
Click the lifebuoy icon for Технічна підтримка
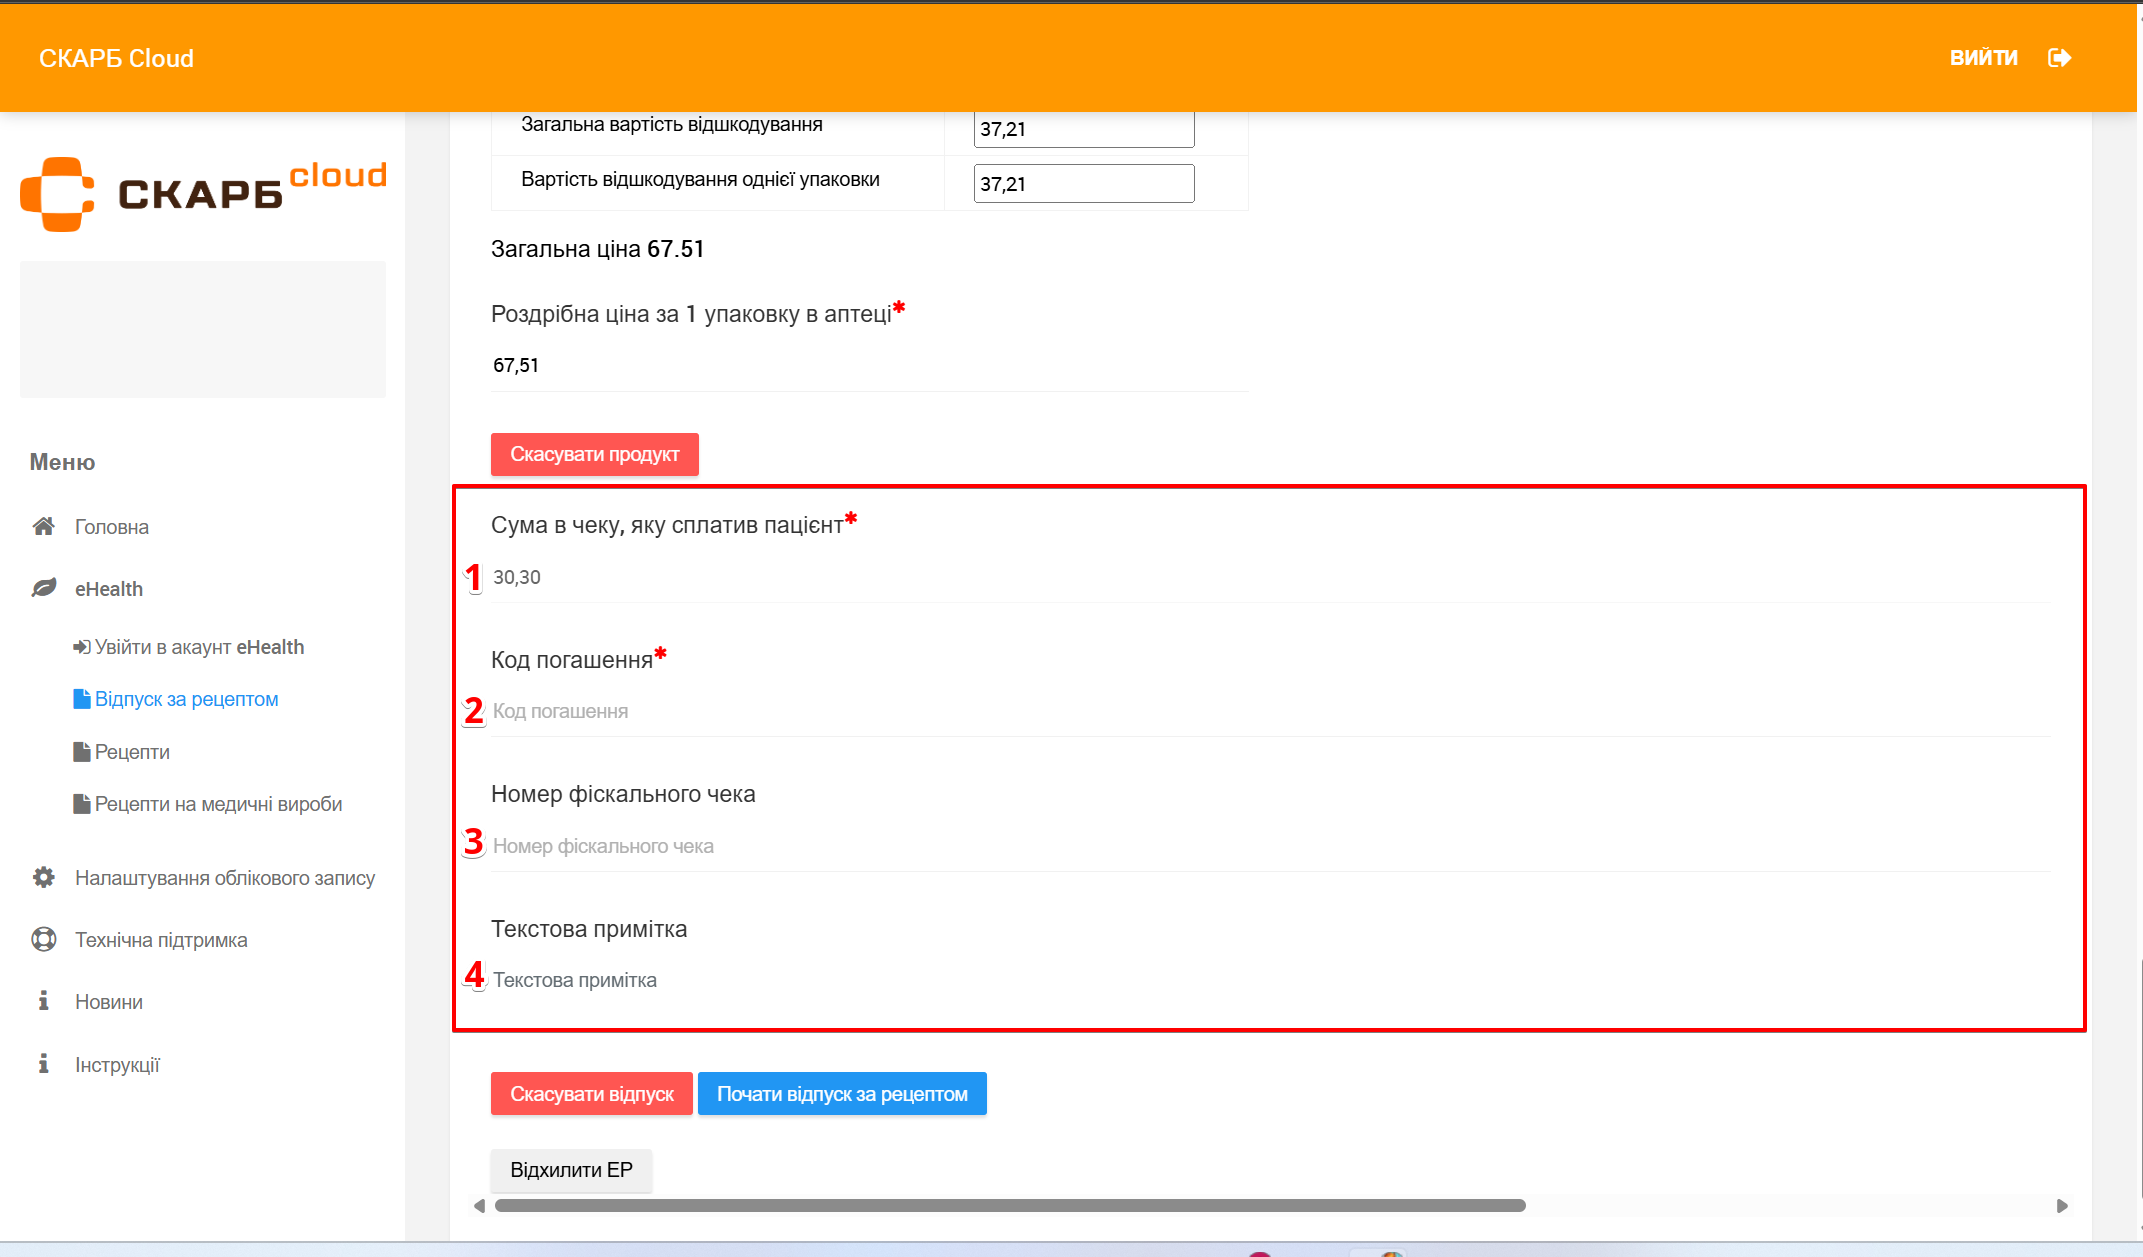(43, 939)
